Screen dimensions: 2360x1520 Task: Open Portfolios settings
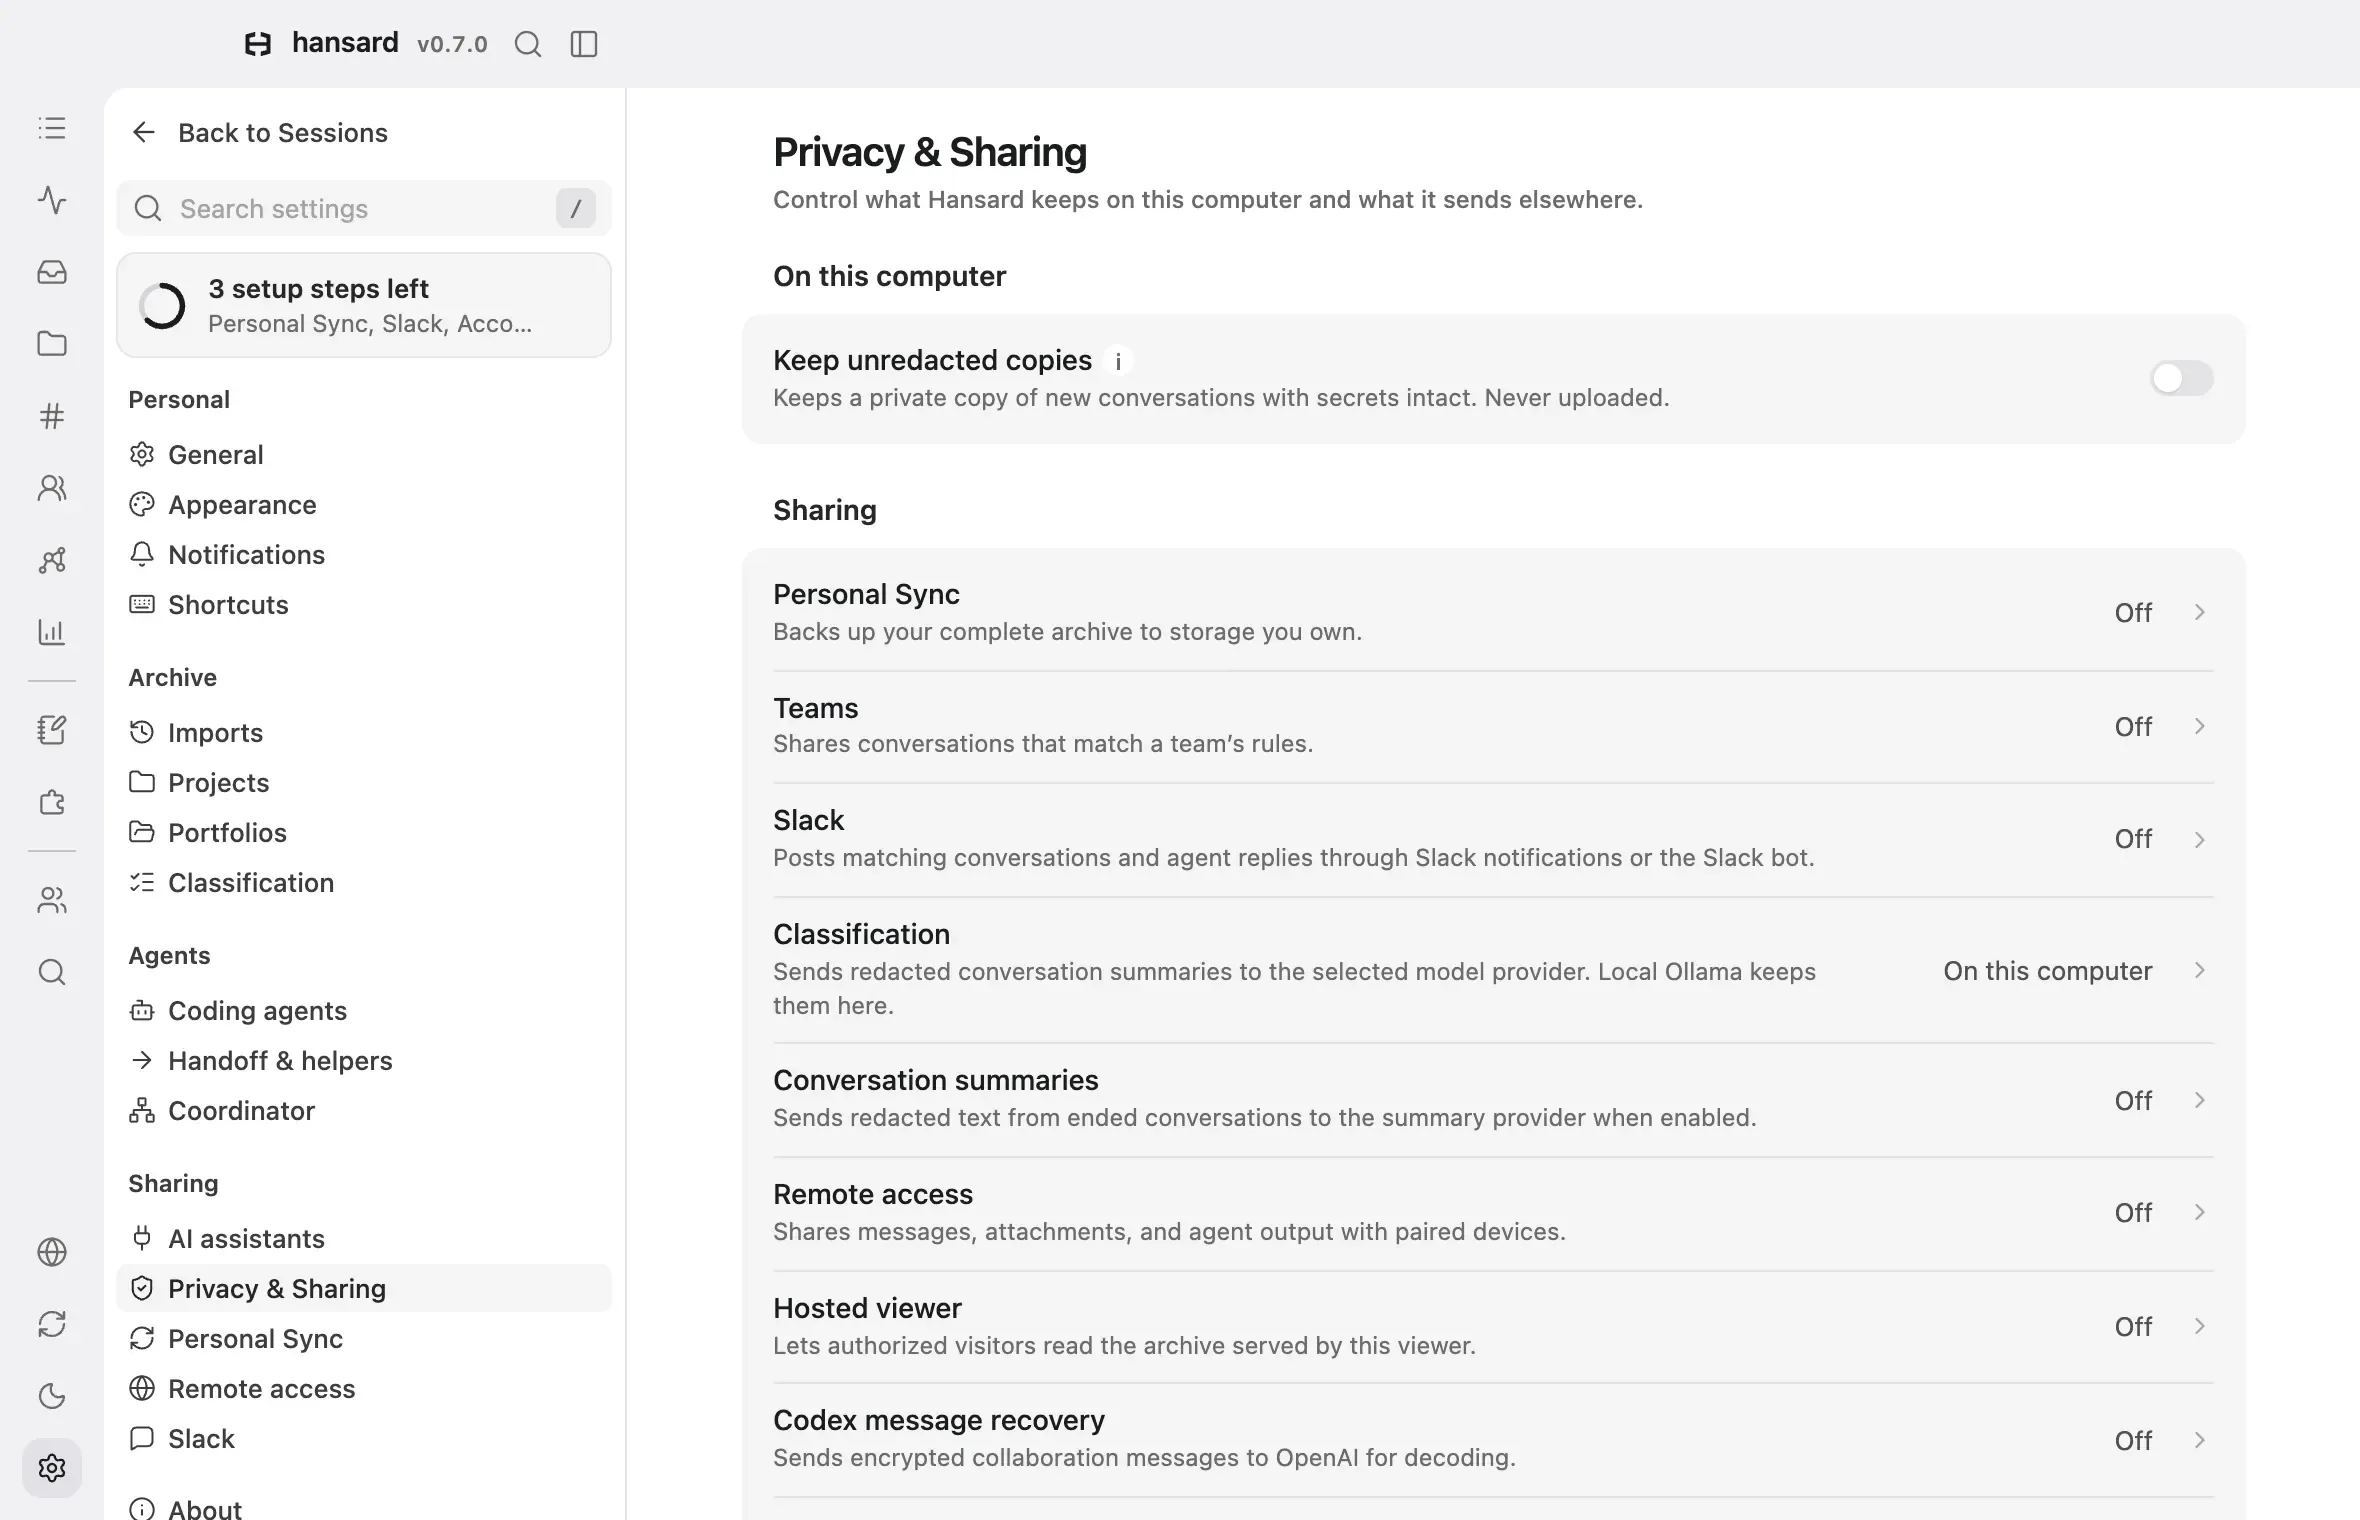364,833
